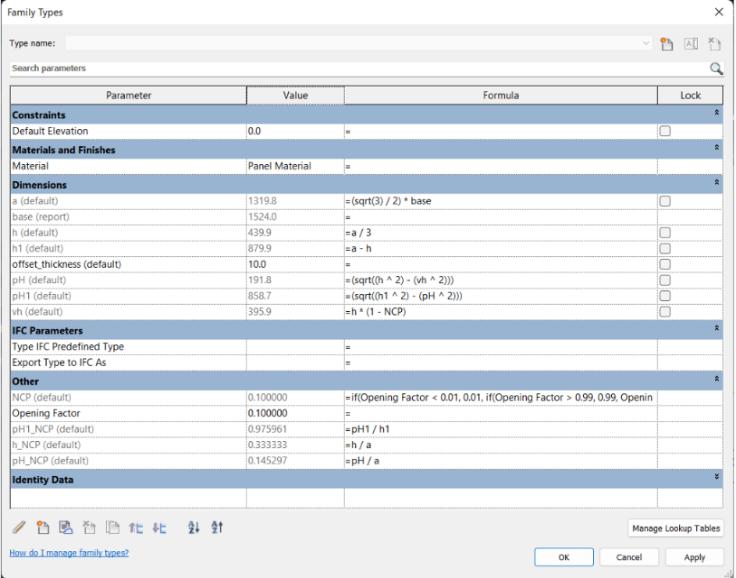Image resolution: width=736 pixels, height=578 pixels.
Task: Sort parameters in ascending order
Action: (x=194, y=527)
